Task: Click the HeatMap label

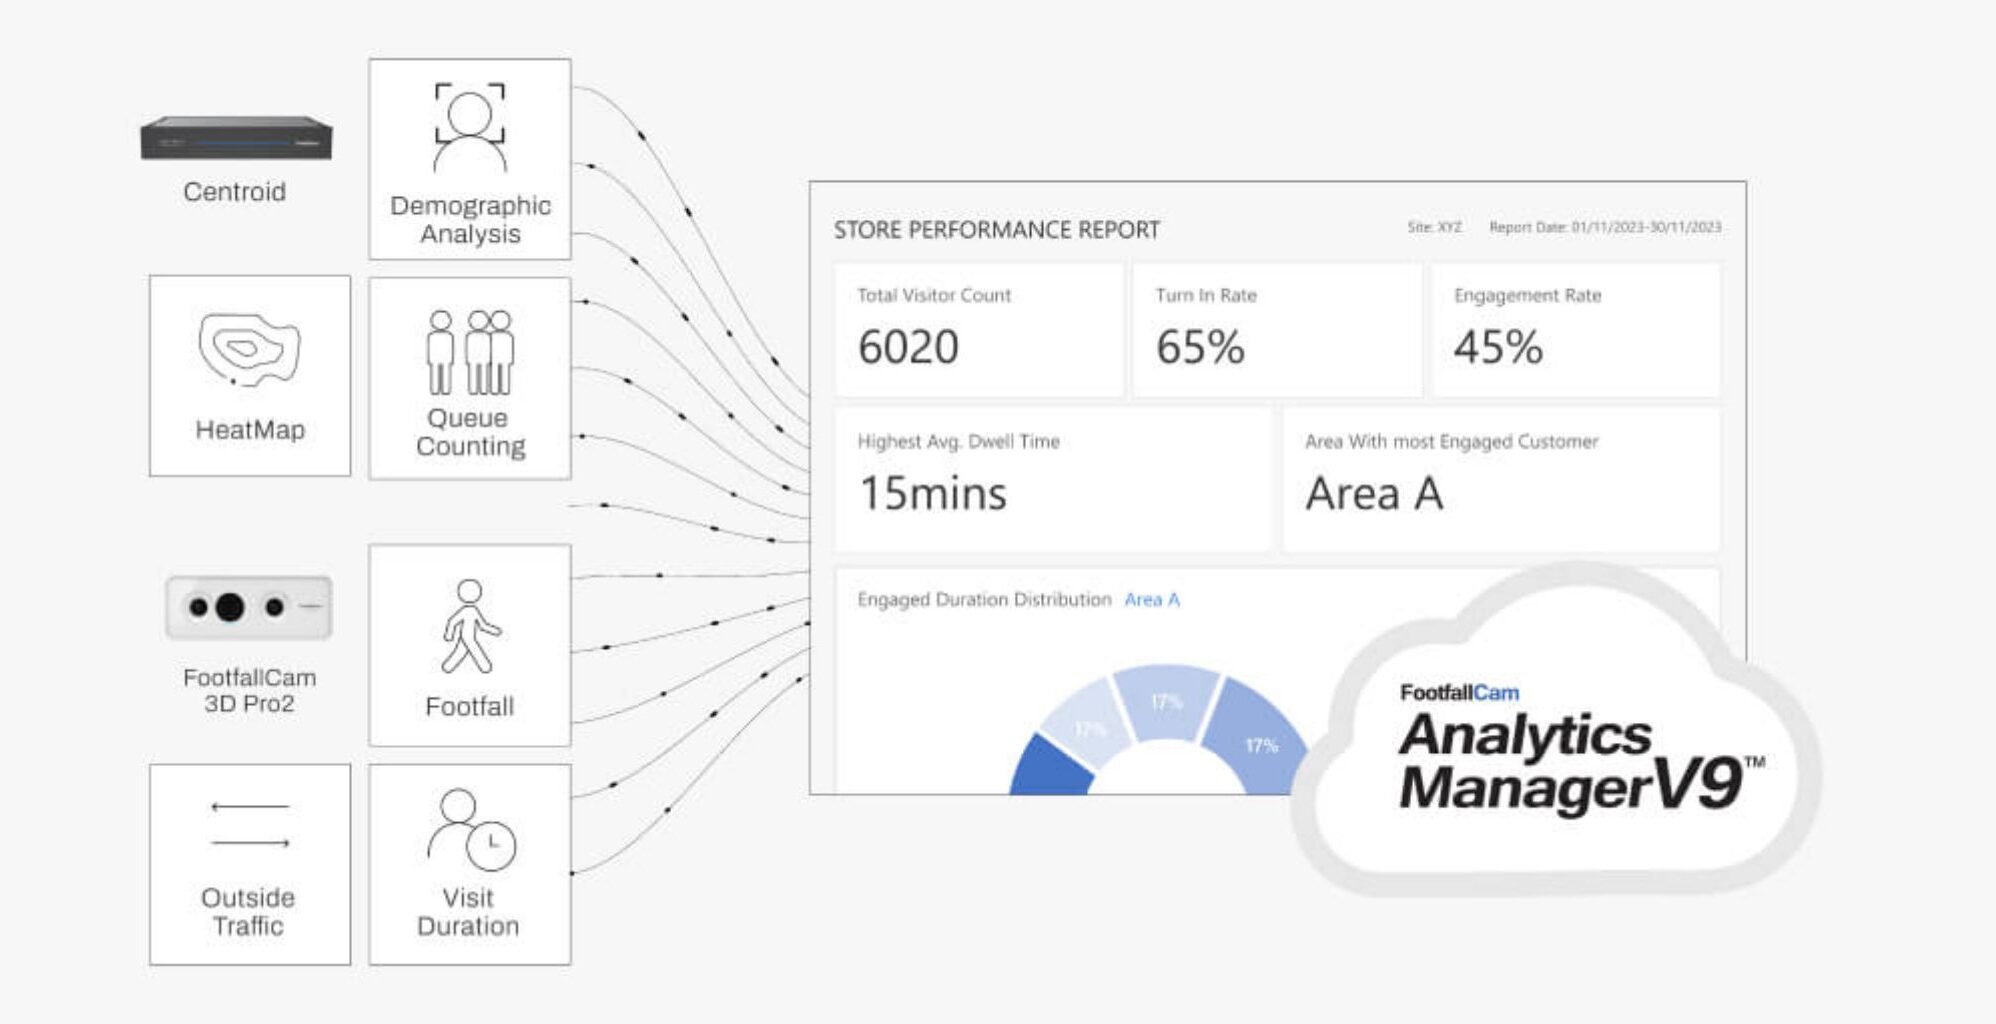Action: click(250, 430)
